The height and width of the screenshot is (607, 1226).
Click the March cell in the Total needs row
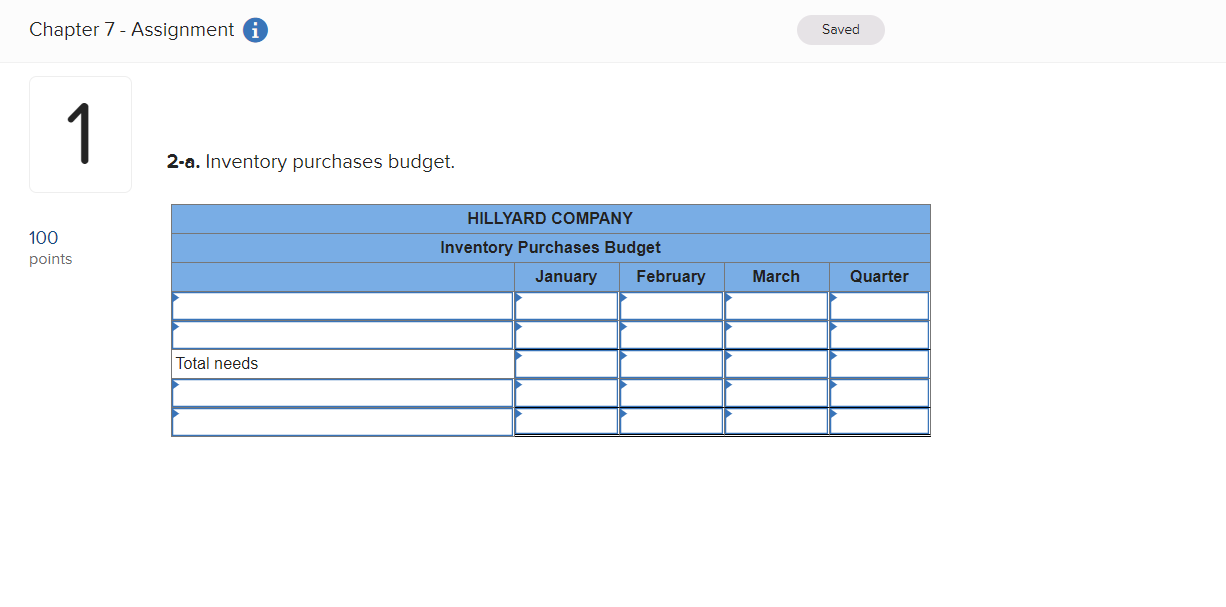(x=776, y=363)
